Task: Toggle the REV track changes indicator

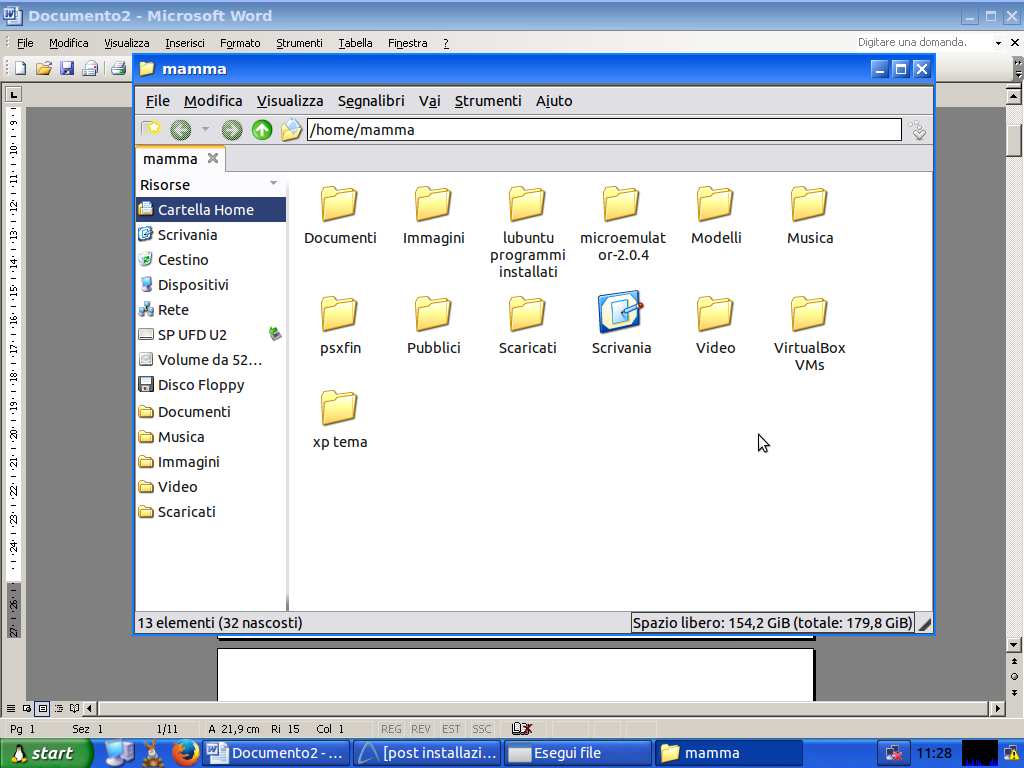Action: pos(421,729)
